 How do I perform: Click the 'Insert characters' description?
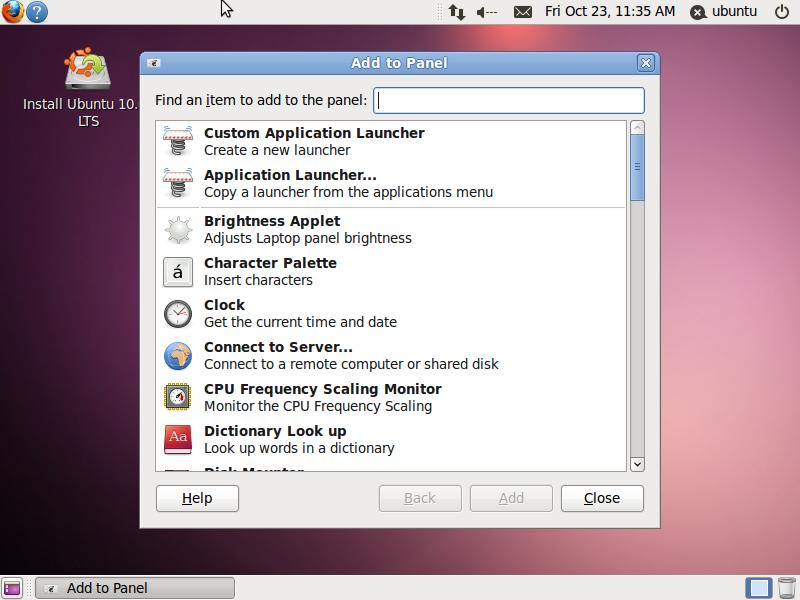258,280
